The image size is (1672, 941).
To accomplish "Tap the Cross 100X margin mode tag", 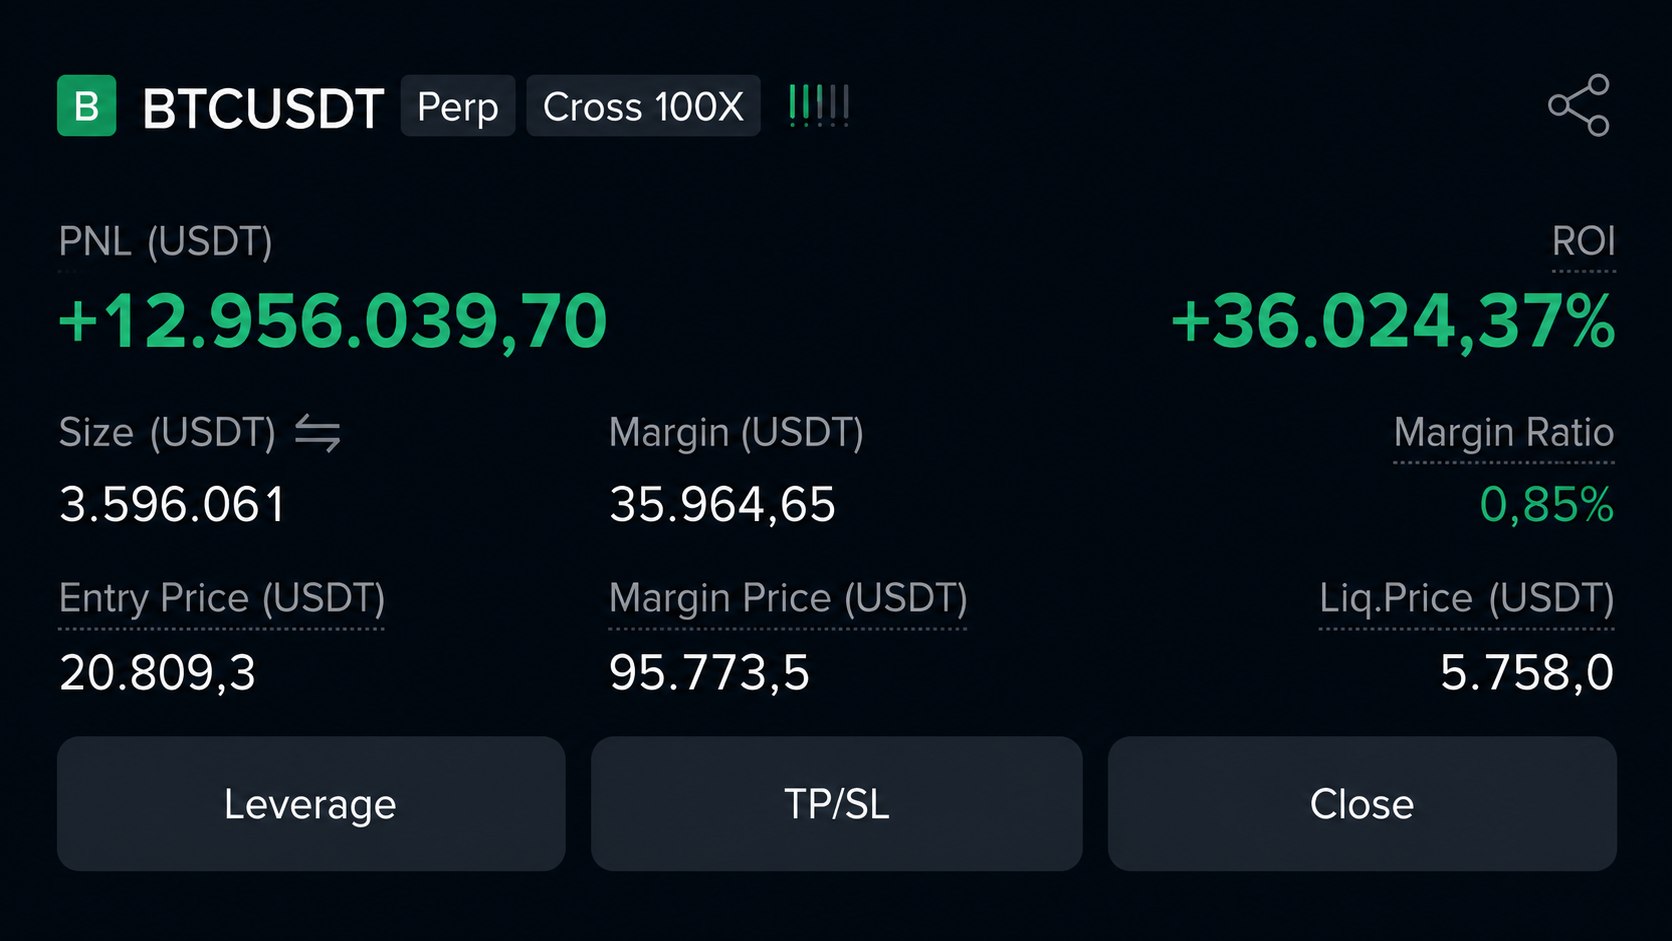I will point(643,106).
